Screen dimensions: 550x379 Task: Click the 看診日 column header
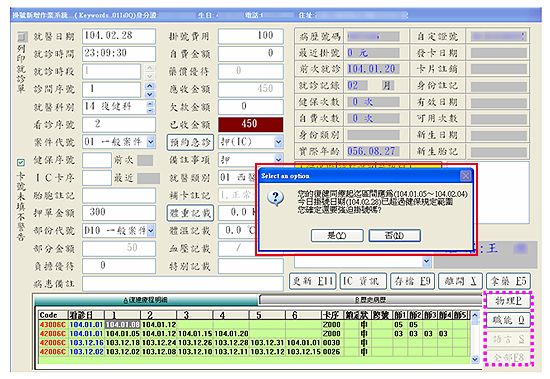[86, 315]
